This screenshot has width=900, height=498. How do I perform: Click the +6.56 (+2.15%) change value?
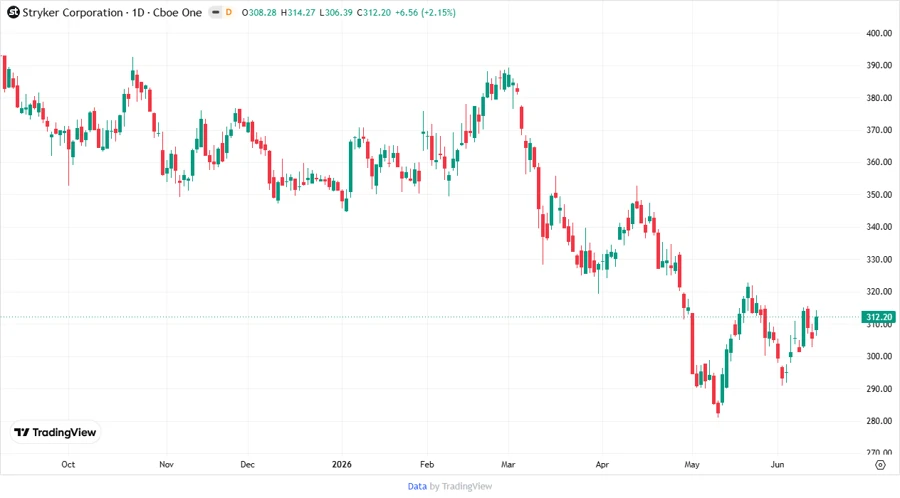pyautogui.click(x=425, y=12)
